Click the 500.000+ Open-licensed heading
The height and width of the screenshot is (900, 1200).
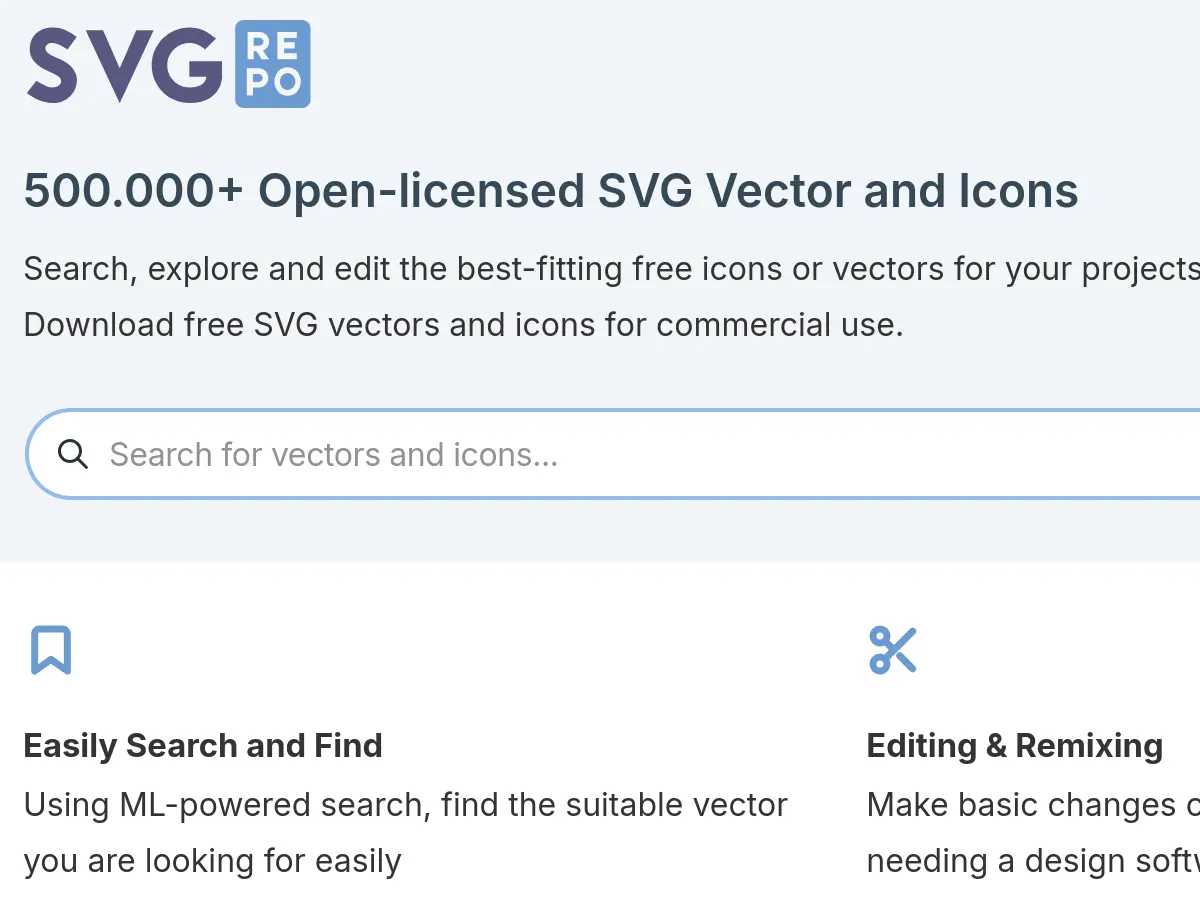coord(550,190)
